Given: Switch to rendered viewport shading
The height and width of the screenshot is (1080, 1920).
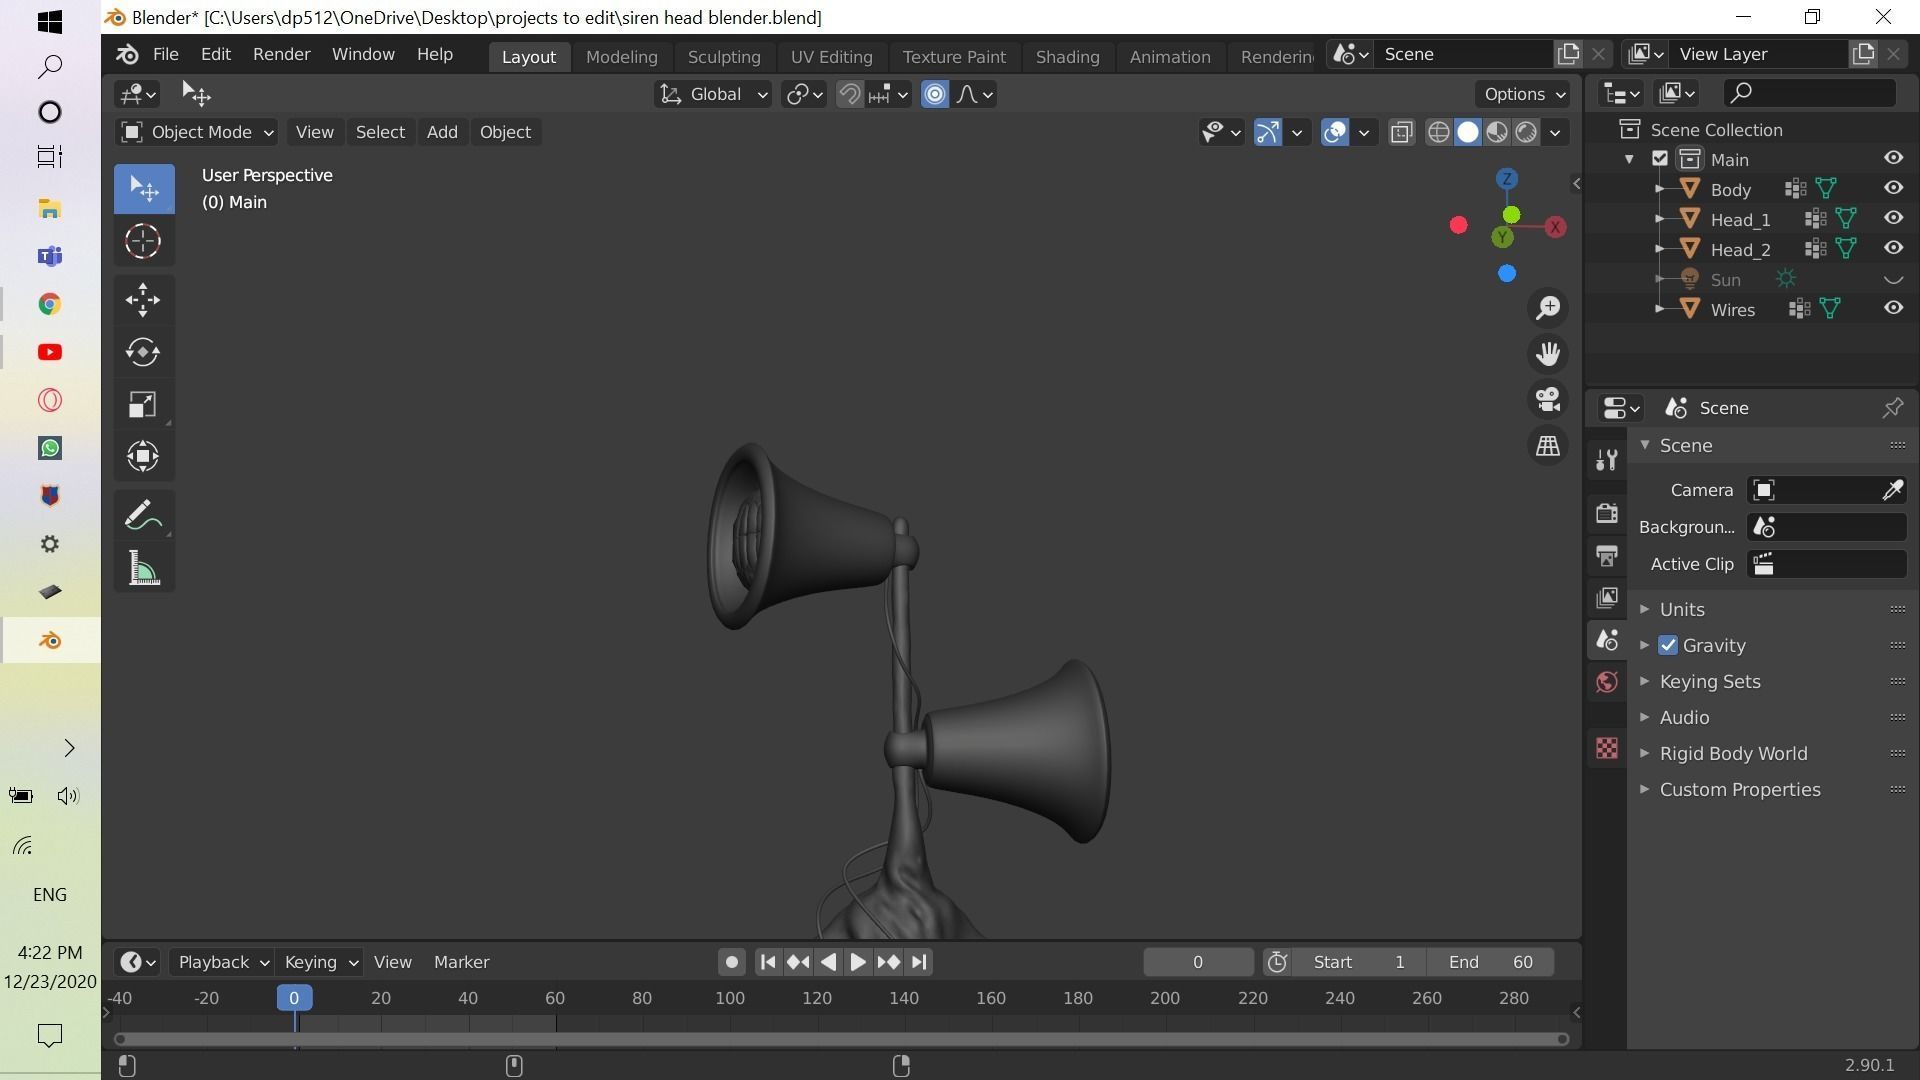Looking at the screenshot, I should point(1526,132).
